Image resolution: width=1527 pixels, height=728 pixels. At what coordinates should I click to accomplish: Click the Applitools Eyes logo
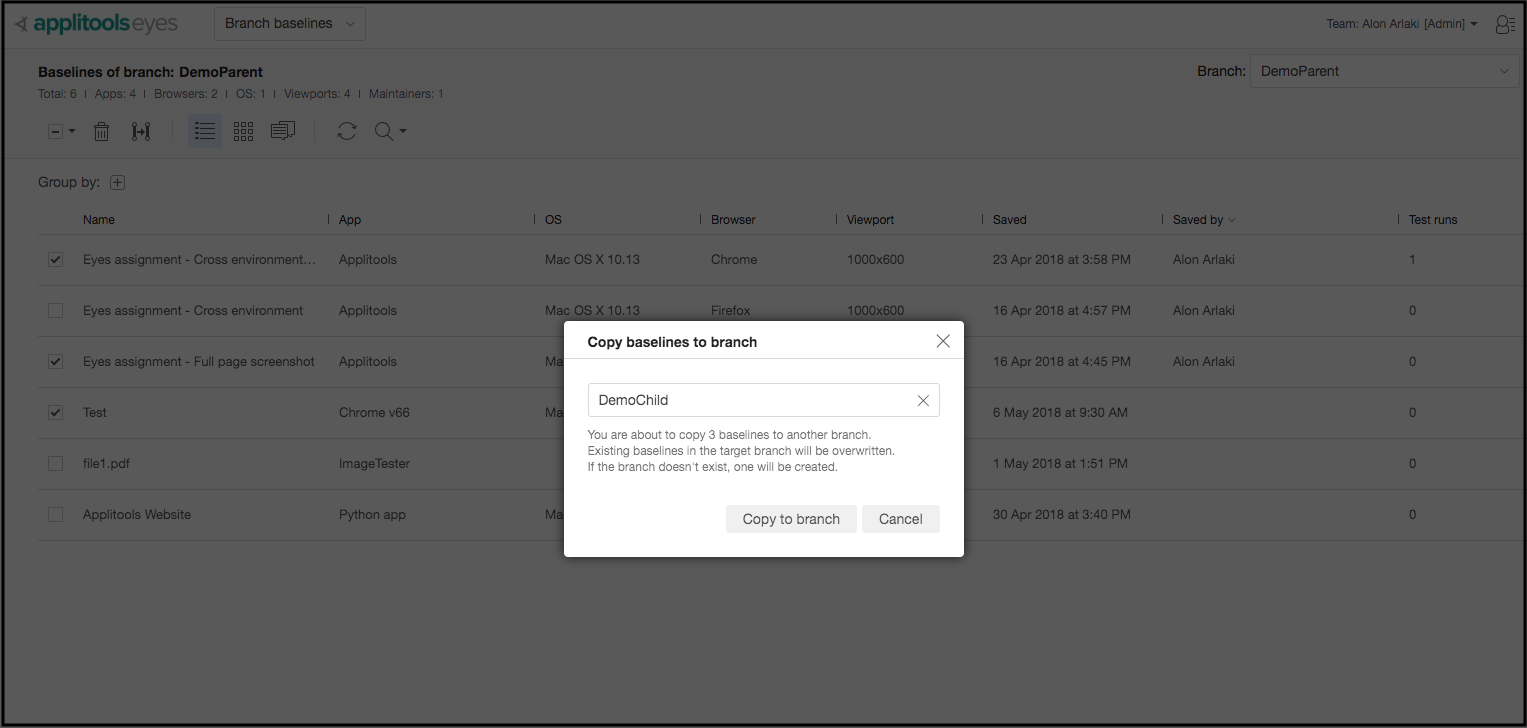coord(95,22)
